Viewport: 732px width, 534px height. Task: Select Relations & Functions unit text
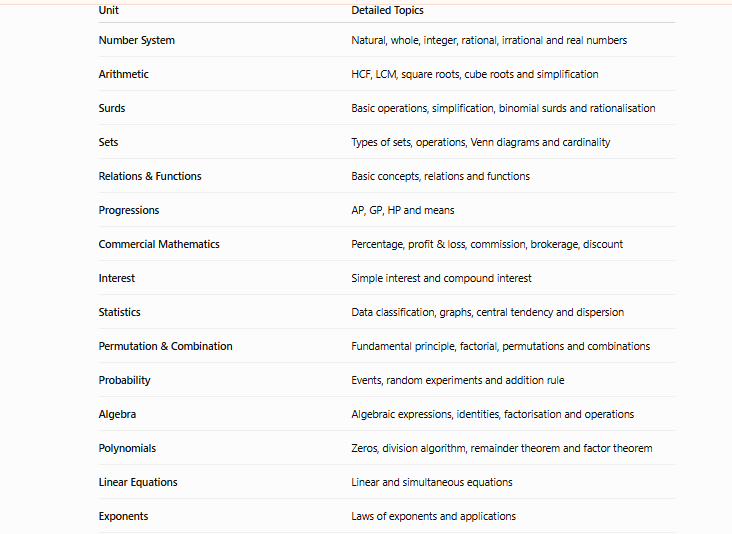[150, 176]
